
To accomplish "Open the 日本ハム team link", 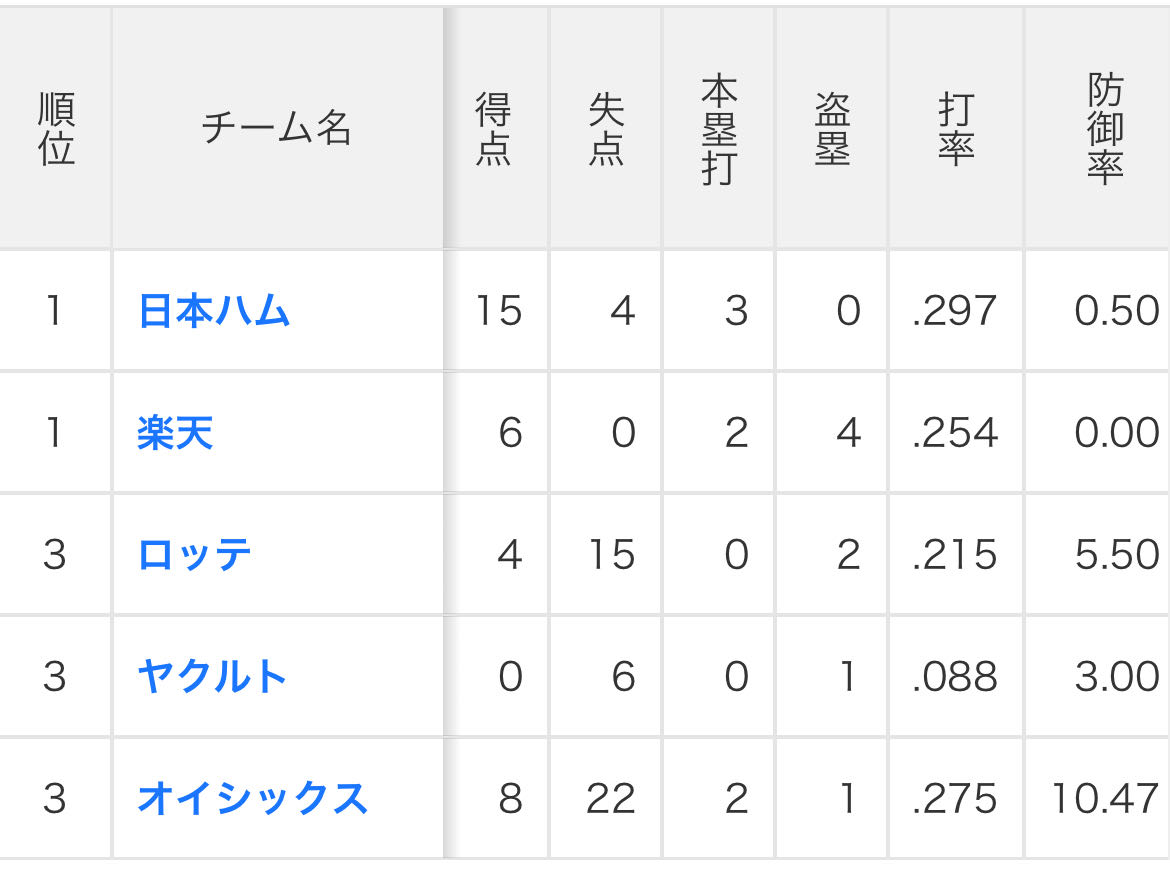I will point(214,312).
